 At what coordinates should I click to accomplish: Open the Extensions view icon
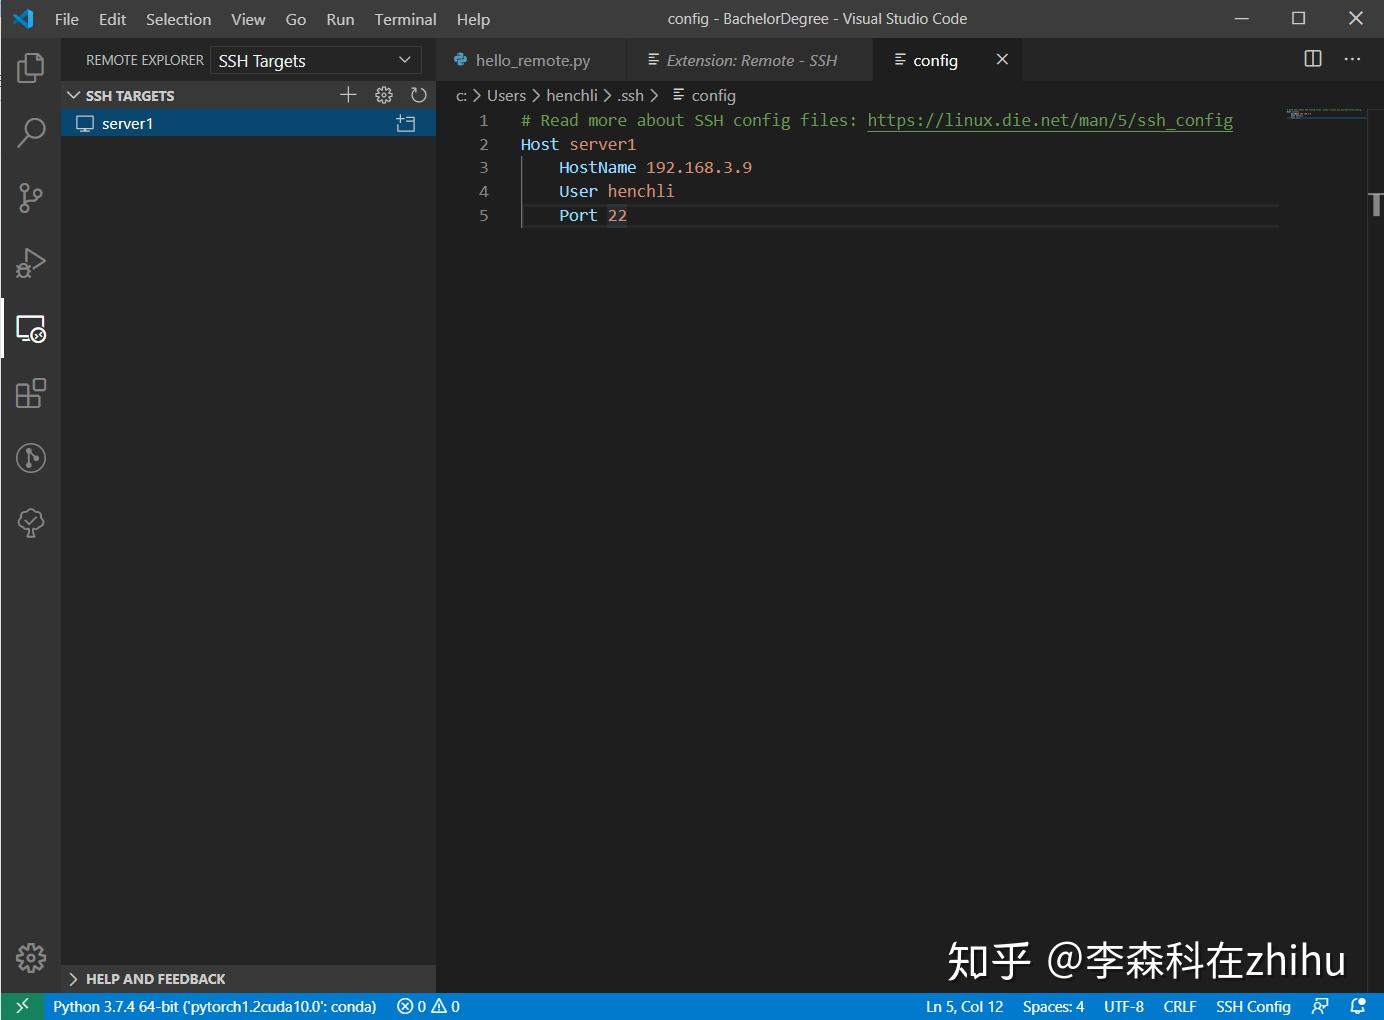point(30,393)
